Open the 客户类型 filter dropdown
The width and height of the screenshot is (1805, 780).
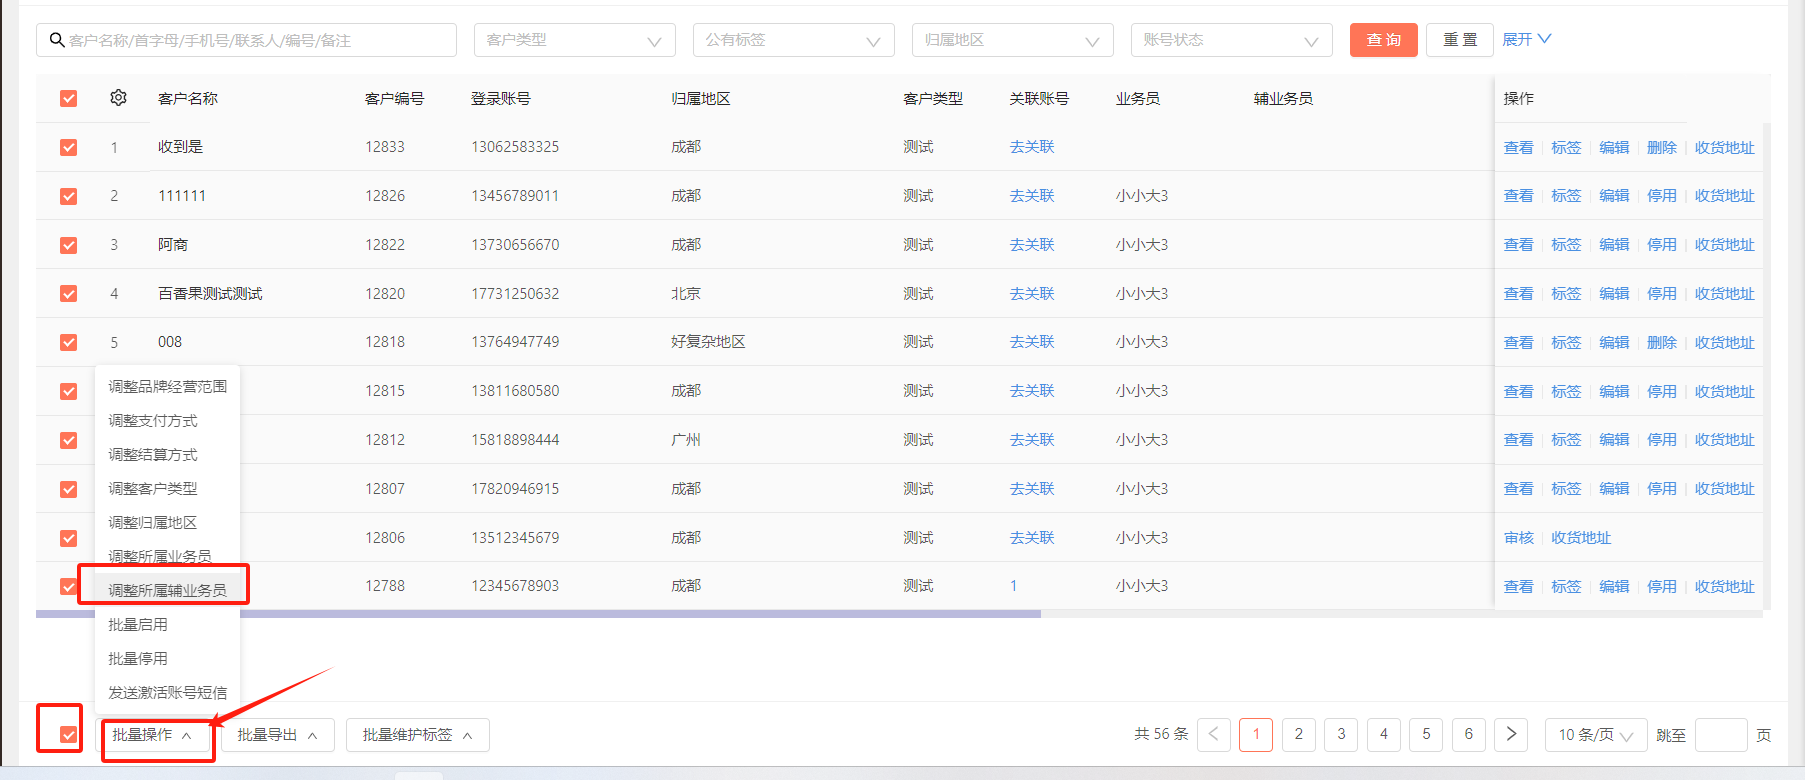tap(574, 40)
